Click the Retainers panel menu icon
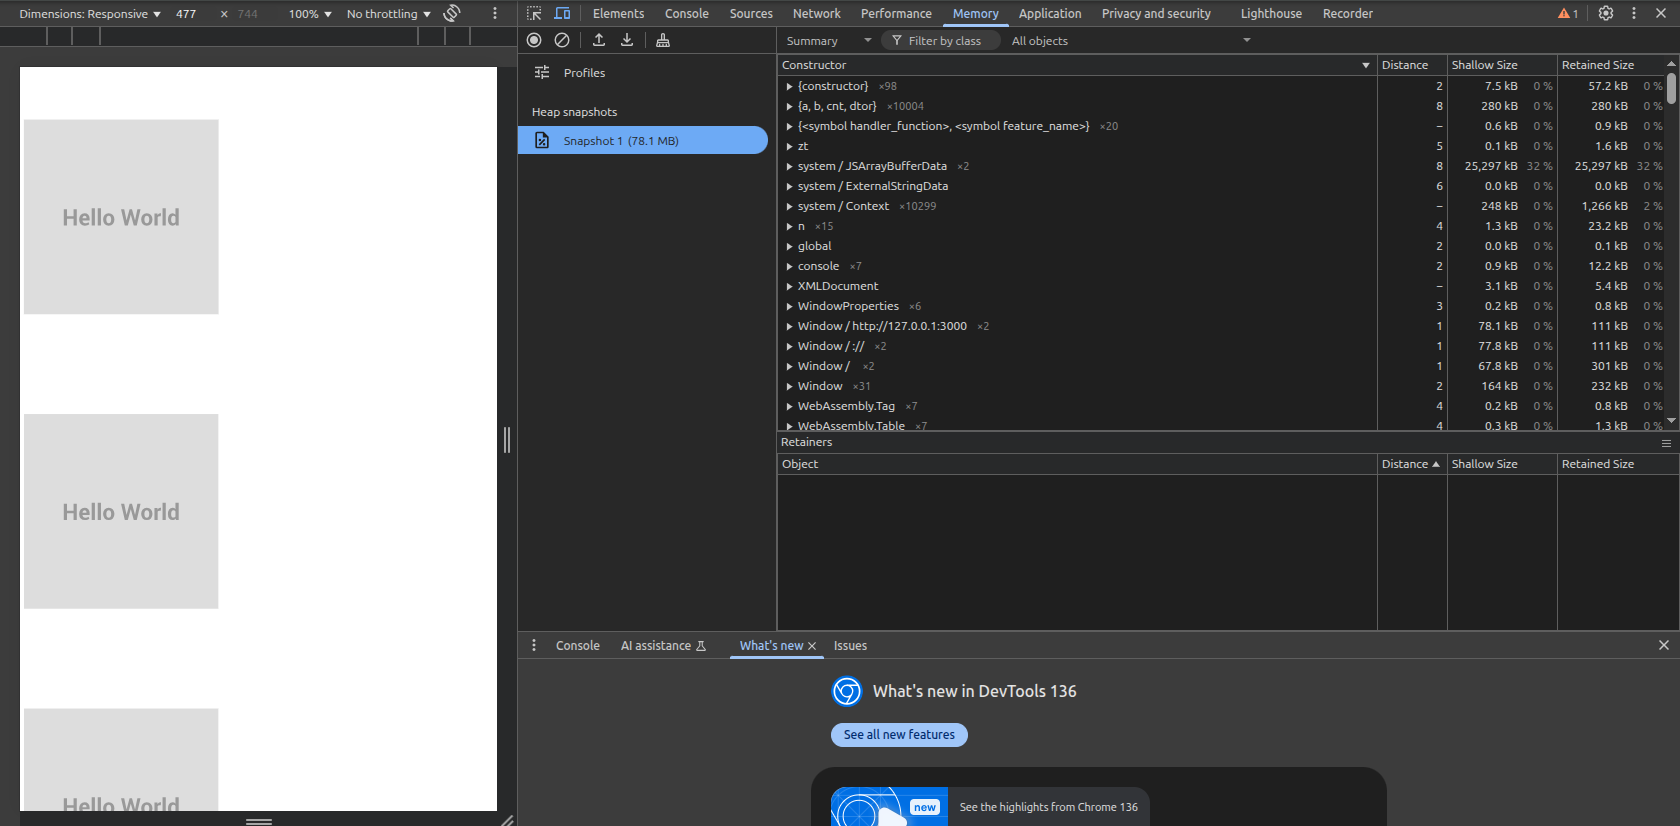The height and width of the screenshot is (826, 1680). (x=1666, y=443)
